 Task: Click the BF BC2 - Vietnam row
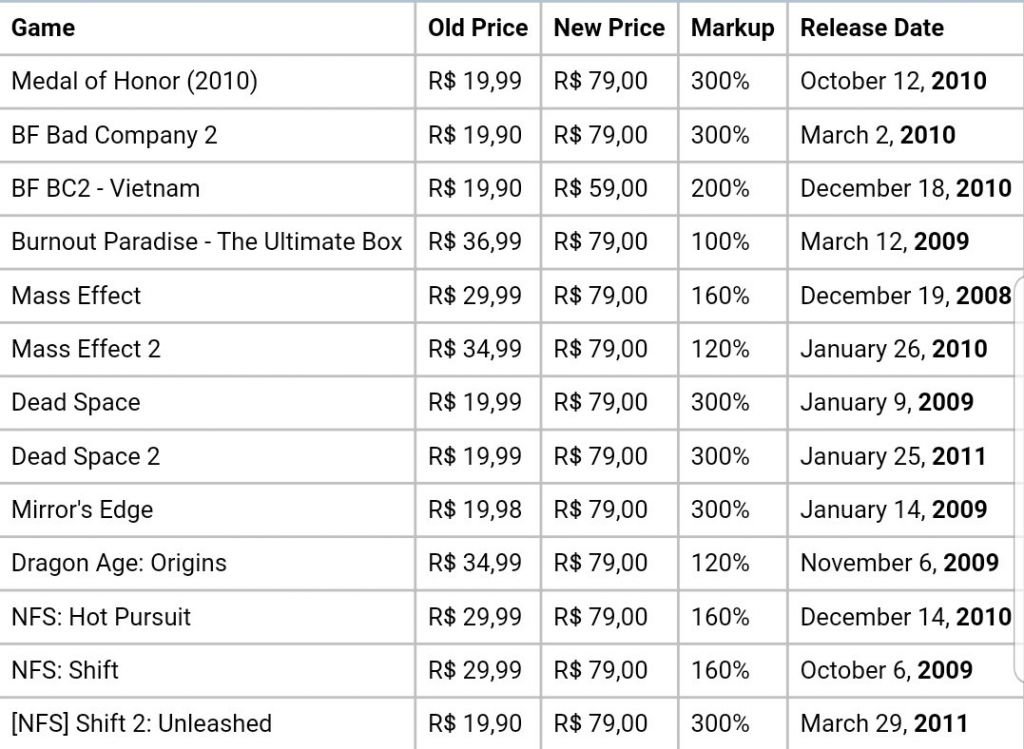pyautogui.click(x=512, y=189)
